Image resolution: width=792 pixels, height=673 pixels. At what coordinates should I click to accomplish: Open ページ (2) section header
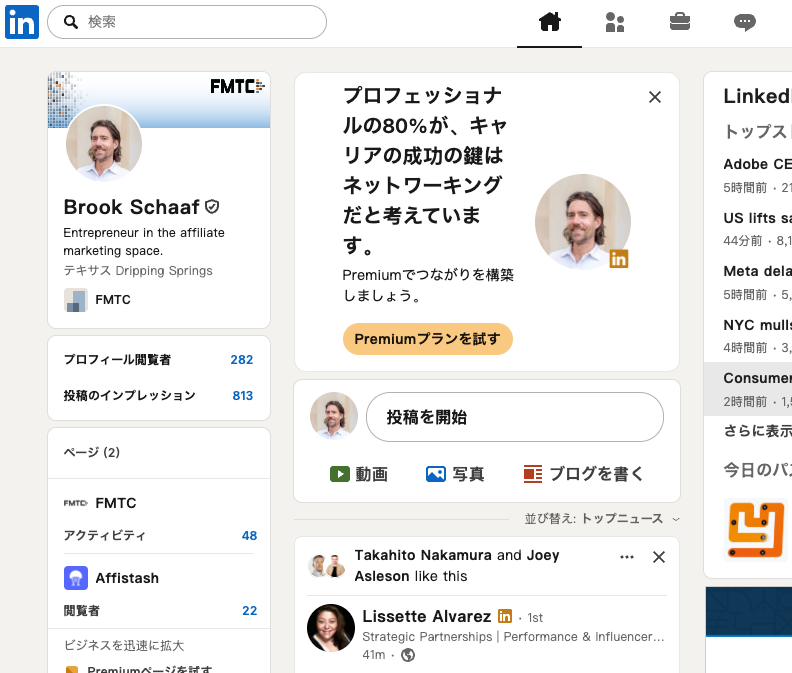(91, 452)
